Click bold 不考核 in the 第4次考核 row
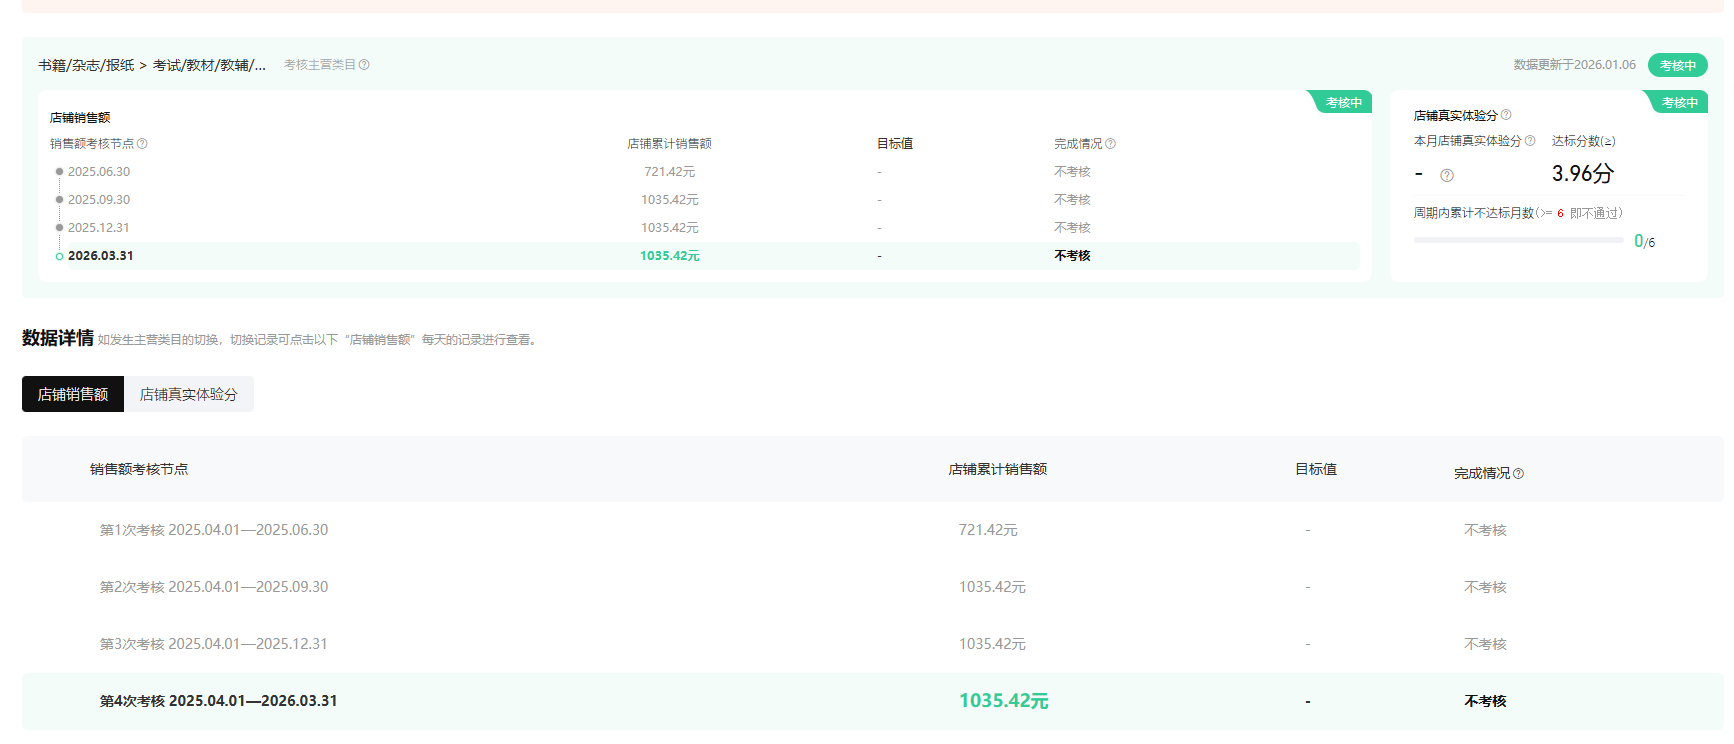1734x744 pixels. 1485,701
